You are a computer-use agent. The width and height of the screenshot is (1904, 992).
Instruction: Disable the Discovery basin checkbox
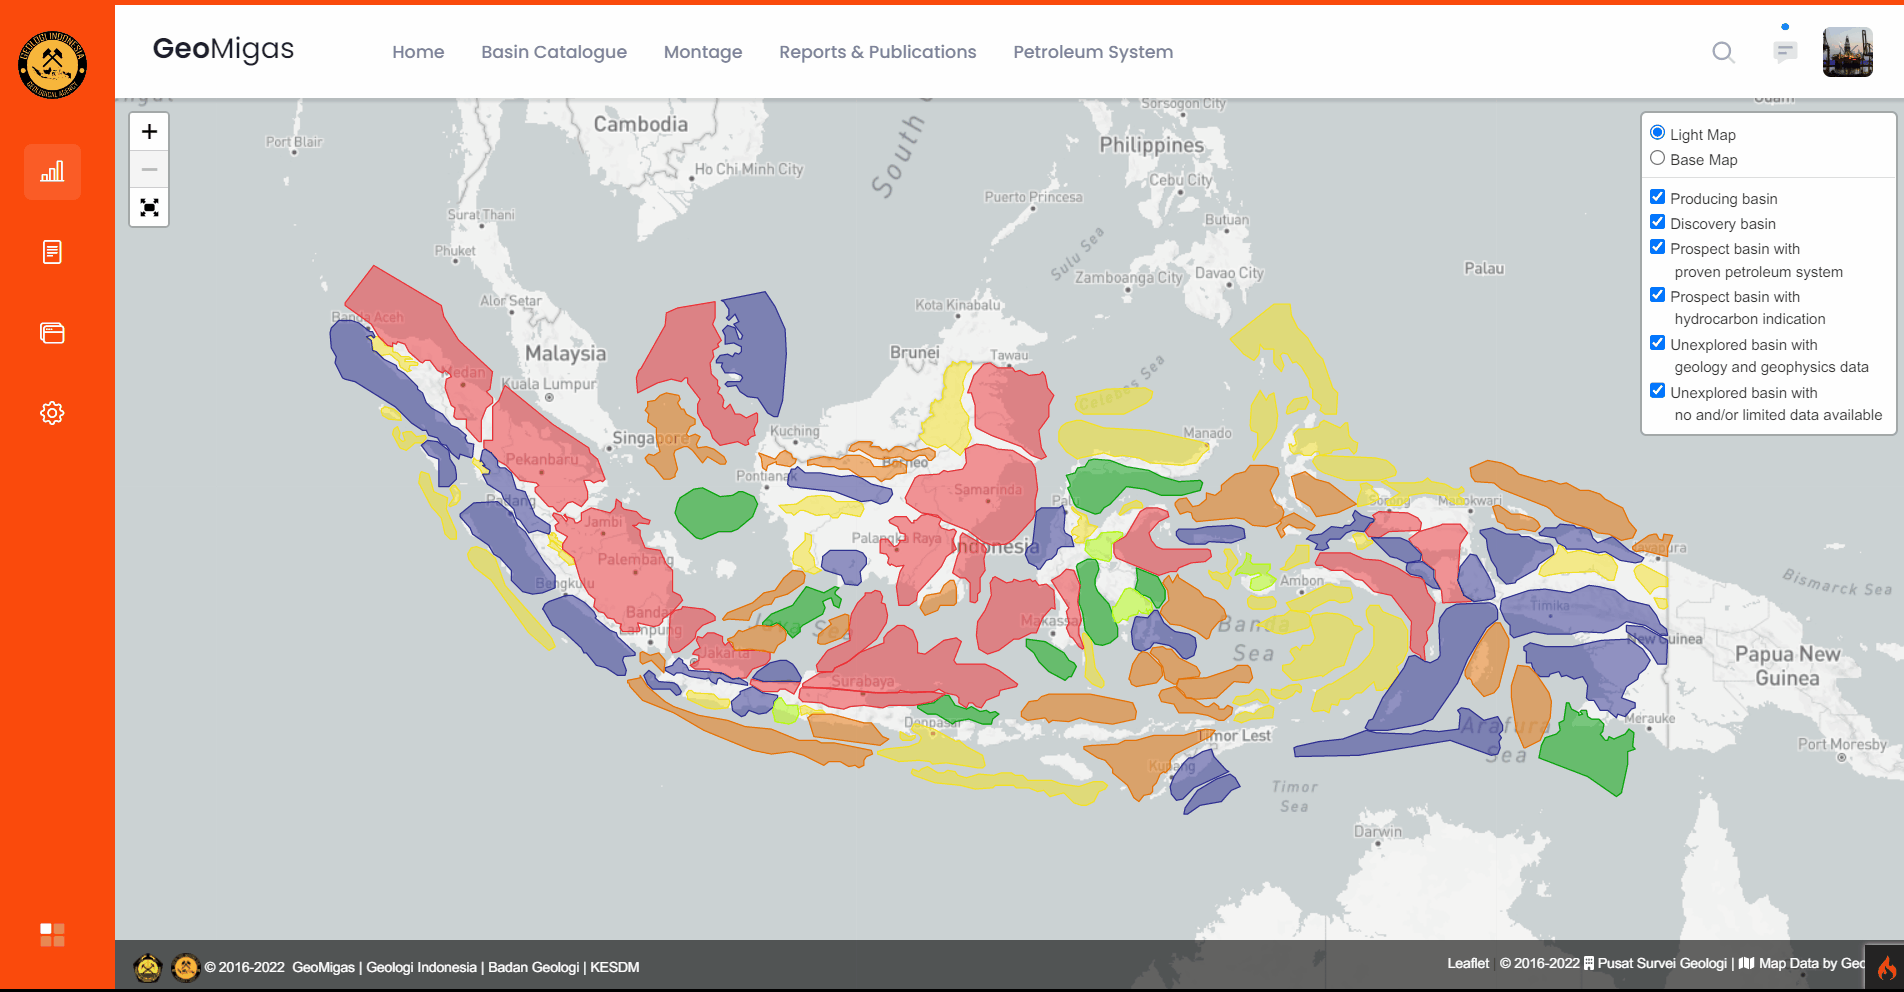pos(1658,221)
